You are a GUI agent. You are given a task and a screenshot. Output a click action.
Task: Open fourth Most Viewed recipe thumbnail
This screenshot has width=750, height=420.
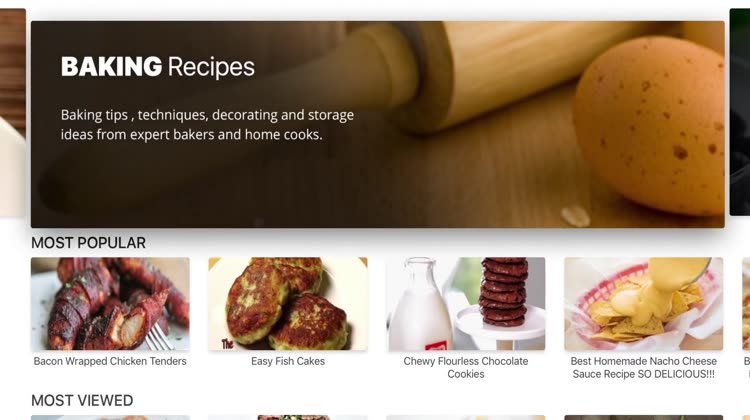point(643,418)
